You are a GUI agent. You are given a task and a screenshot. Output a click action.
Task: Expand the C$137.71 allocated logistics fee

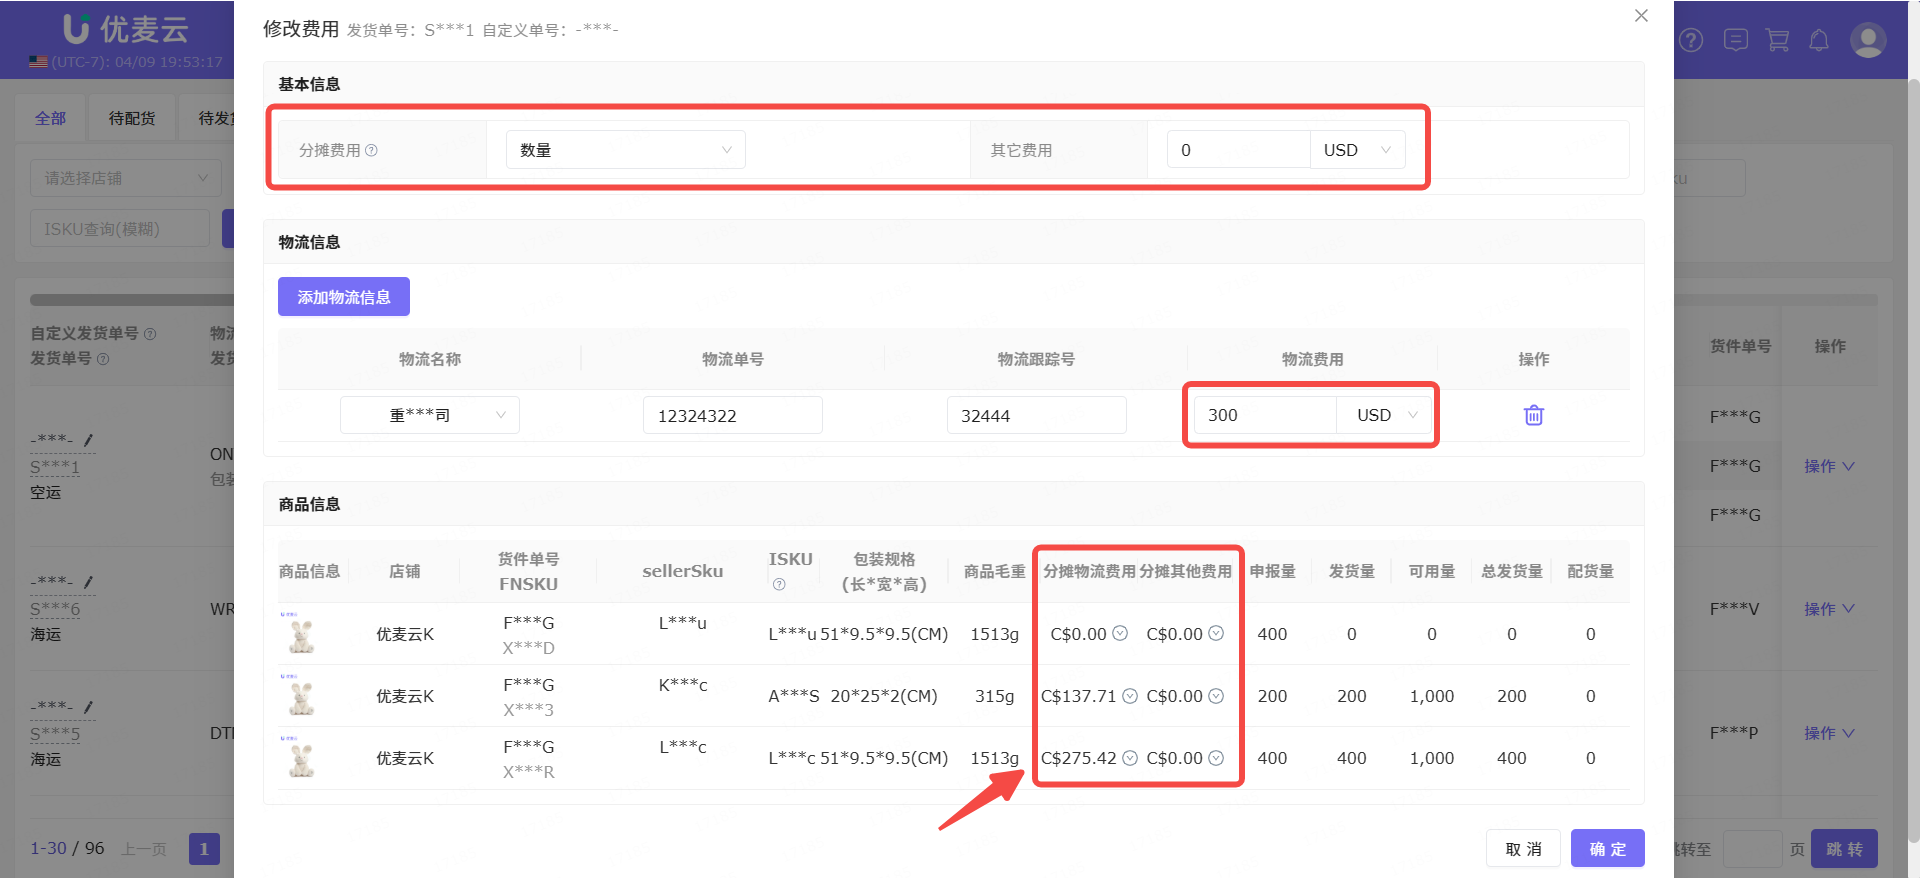tap(1130, 696)
